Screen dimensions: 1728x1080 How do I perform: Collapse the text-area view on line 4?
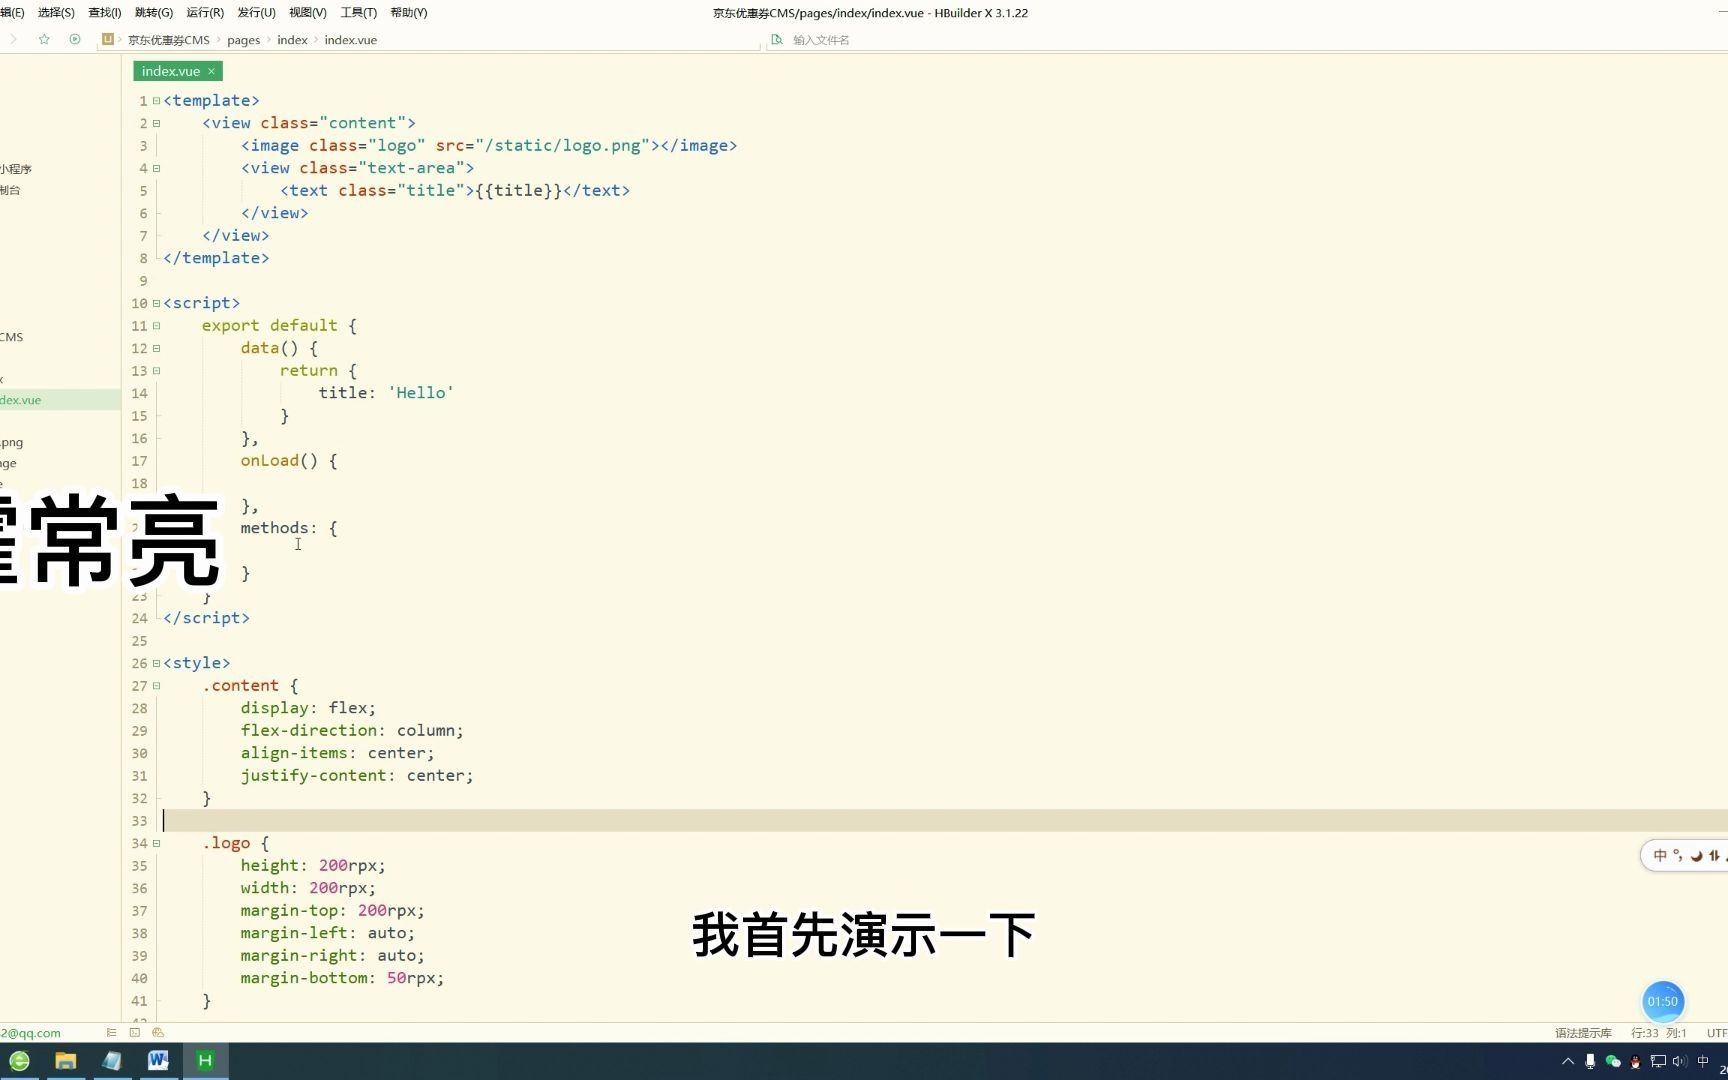tap(156, 168)
